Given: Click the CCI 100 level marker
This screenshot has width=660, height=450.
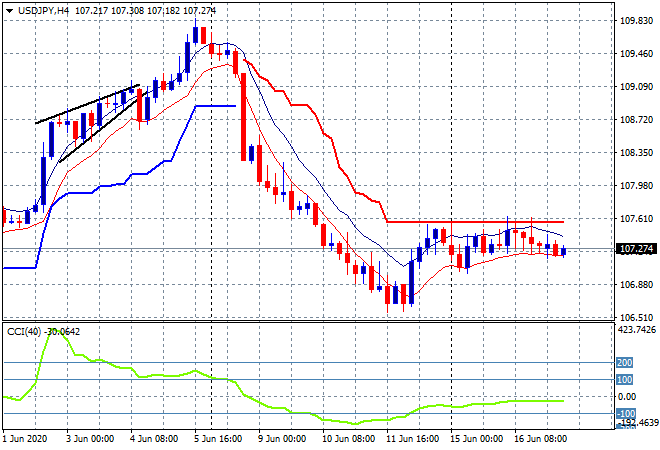Looking at the screenshot, I should point(624,380).
